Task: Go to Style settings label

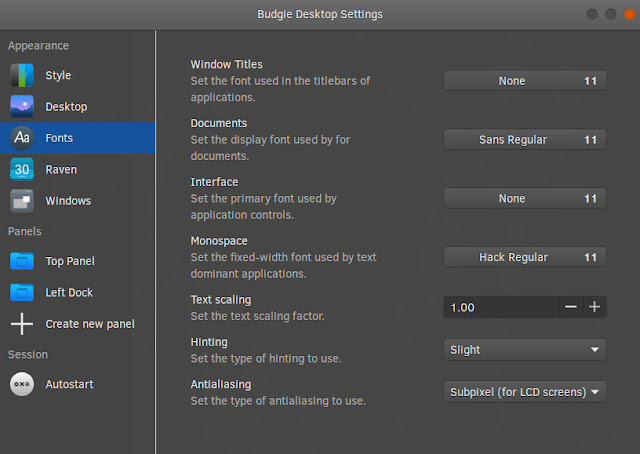Action: pos(58,75)
